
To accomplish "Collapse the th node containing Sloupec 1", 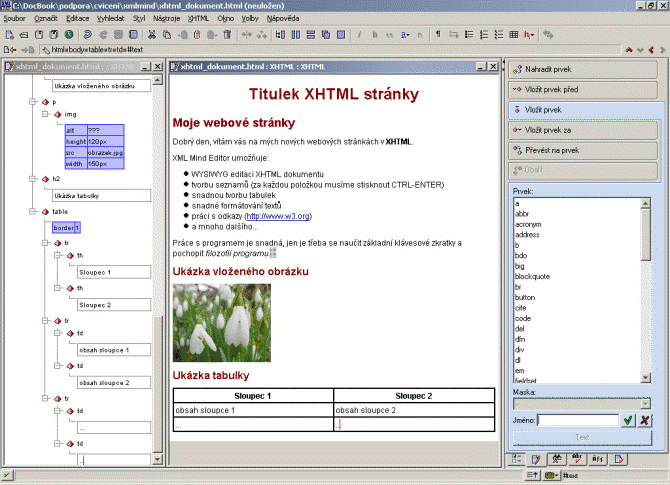I will (57, 255).
